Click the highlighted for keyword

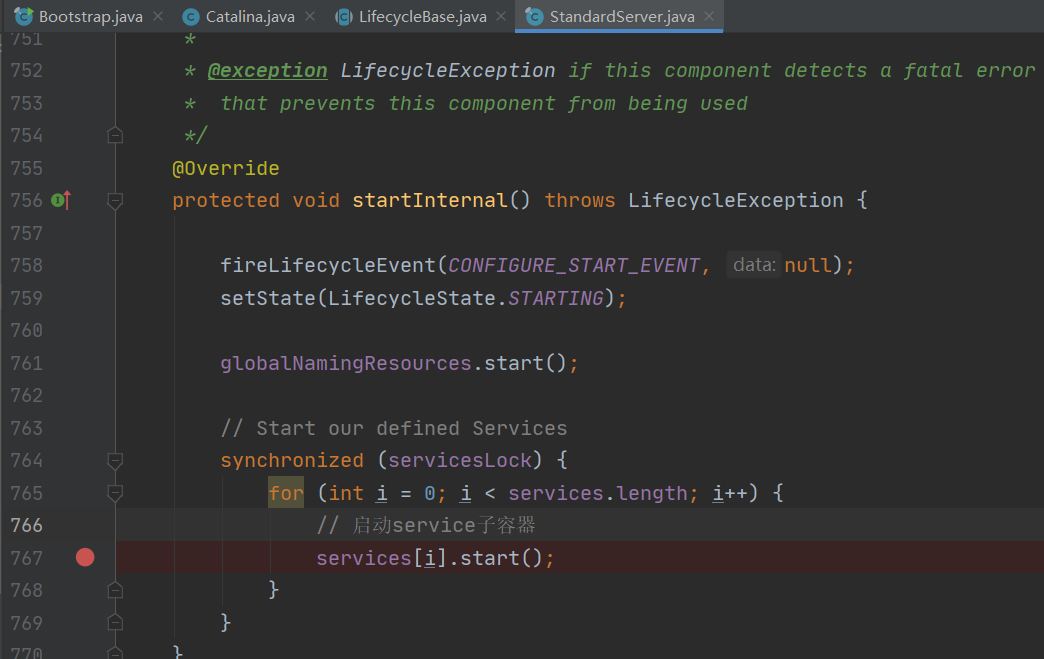[286, 493]
